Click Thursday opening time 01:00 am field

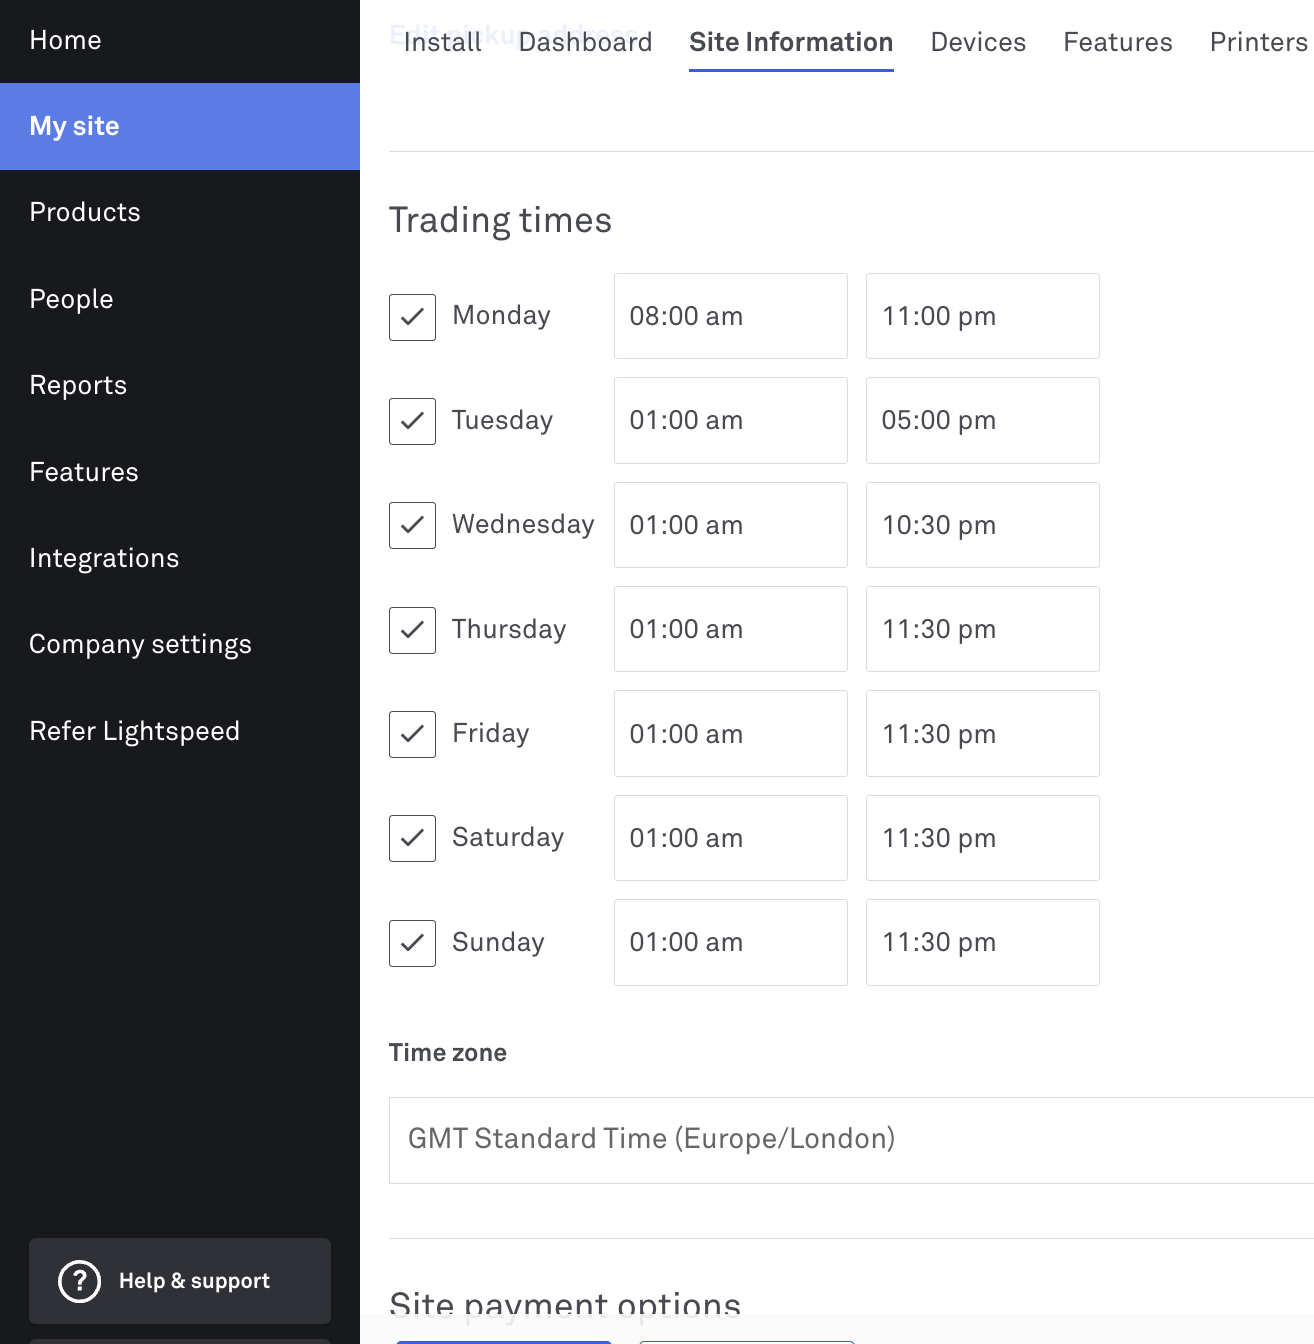pyautogui.click(x=731, y=629)
